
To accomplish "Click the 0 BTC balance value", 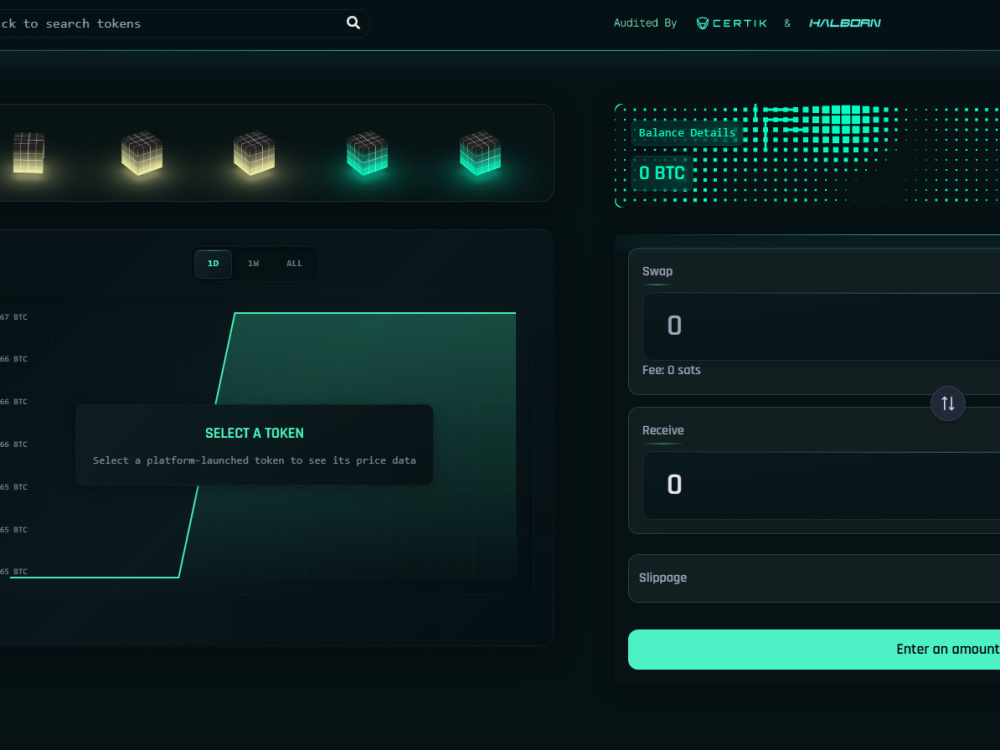I will (x=662, y=173).
